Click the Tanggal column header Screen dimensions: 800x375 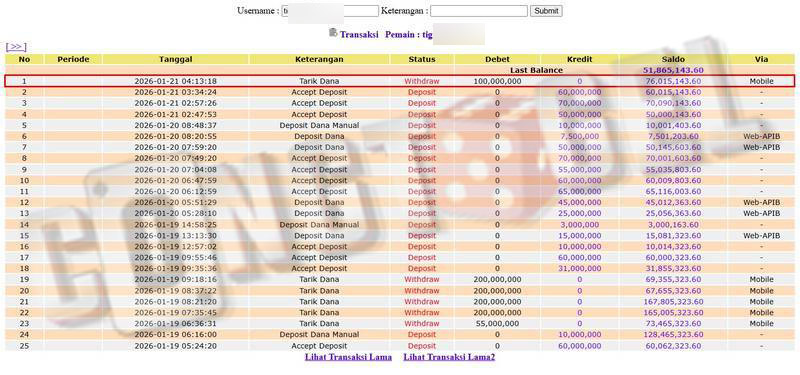(176, 59)
